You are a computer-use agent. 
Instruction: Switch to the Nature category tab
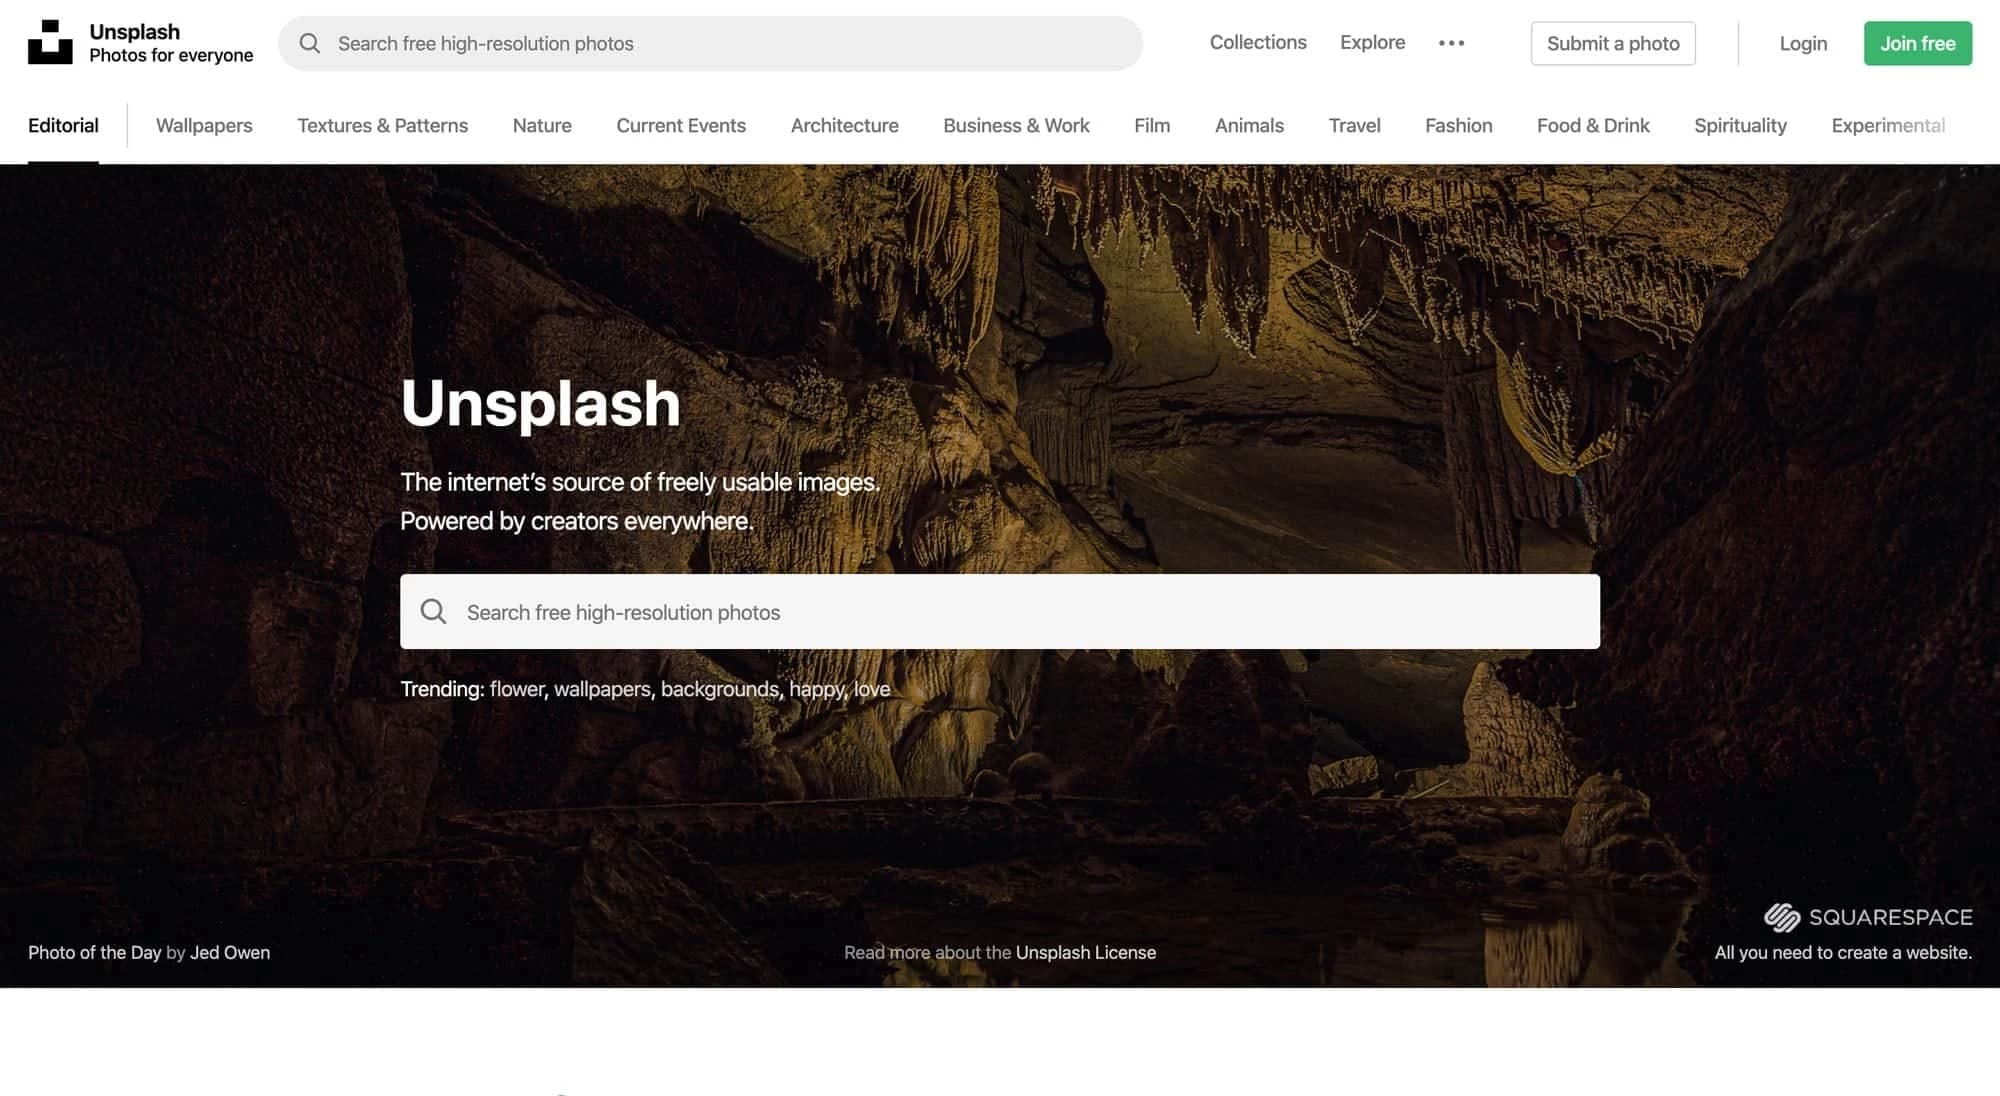coord(542,125)
